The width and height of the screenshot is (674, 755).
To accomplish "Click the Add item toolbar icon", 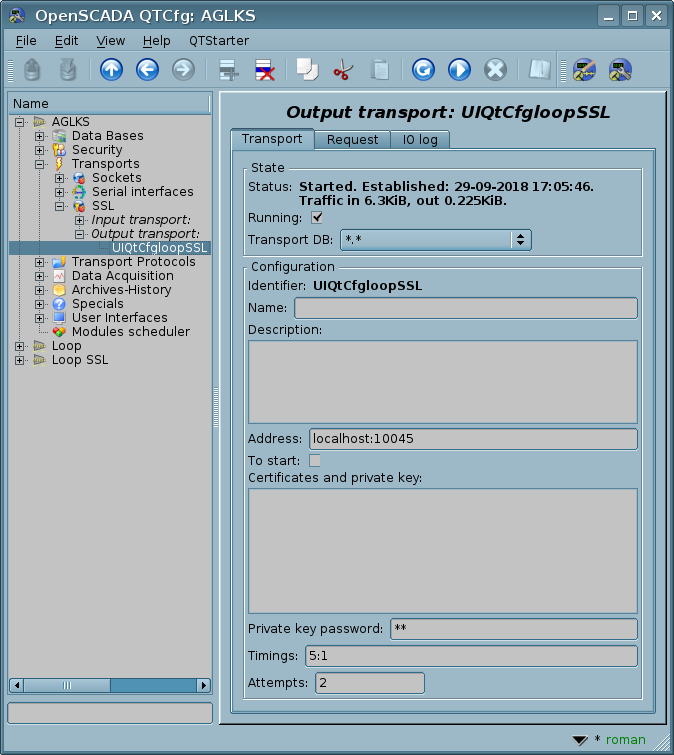I will pyautogui.click(x=228, y=70).
